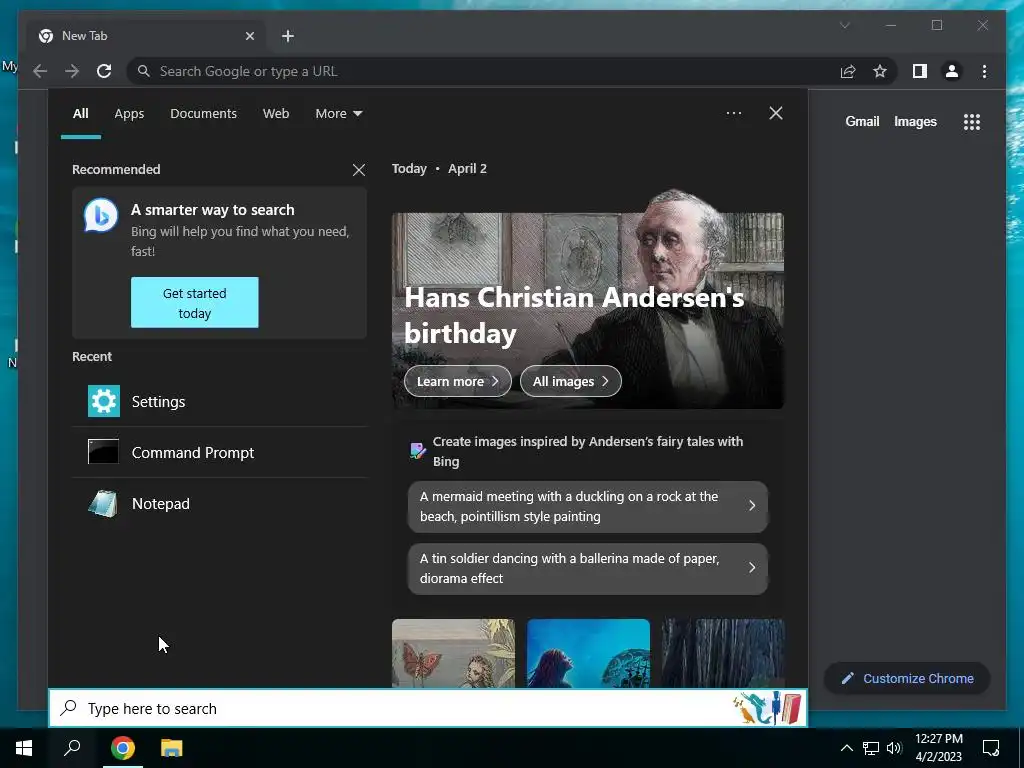This screenshot has width=1024, height=768.
Task: Close the New Tab tab
Action: coord(249,36)
